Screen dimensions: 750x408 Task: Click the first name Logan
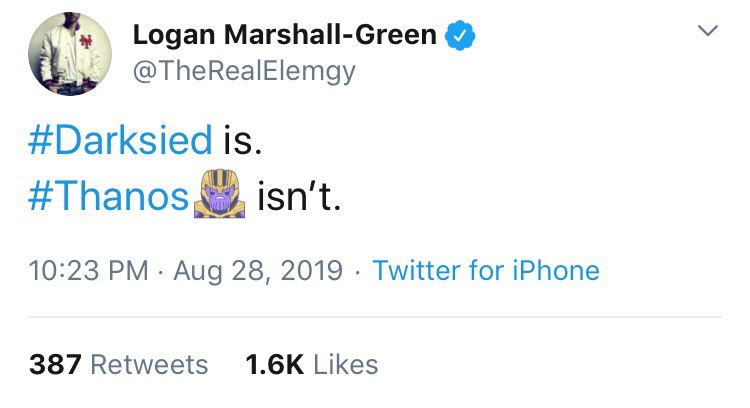174,36
